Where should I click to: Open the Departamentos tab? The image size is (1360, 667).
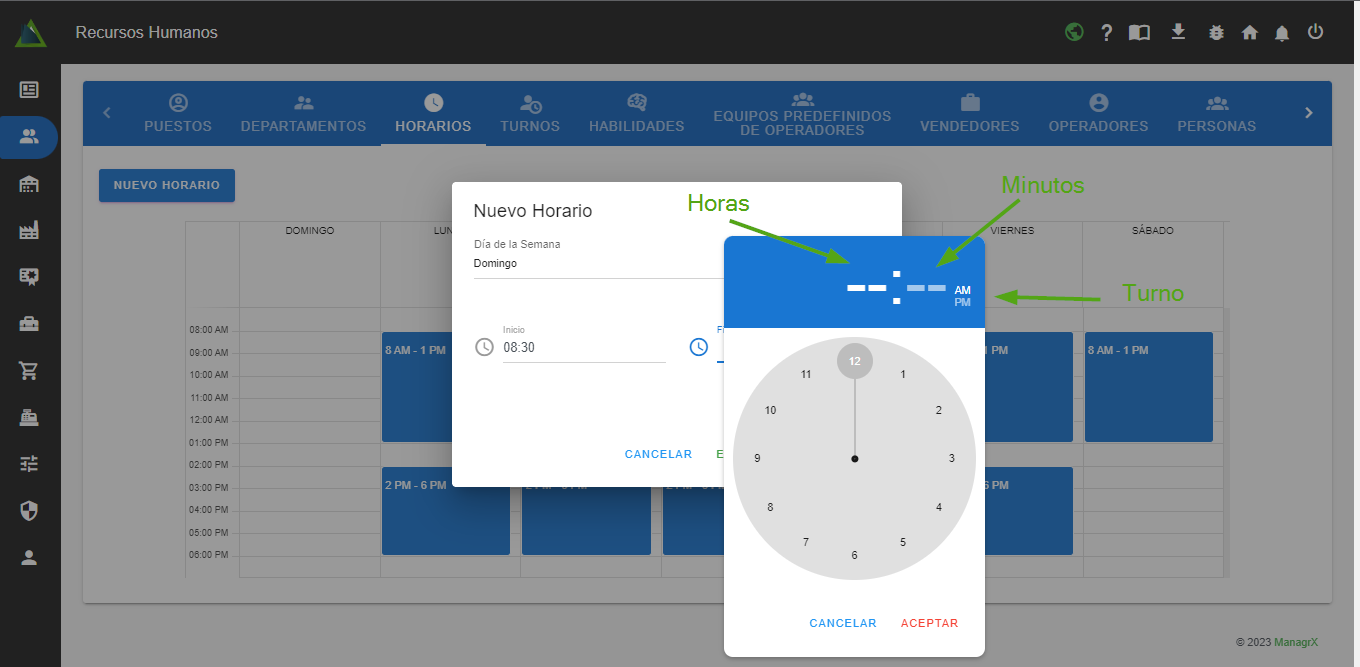(x=303, y=114)
